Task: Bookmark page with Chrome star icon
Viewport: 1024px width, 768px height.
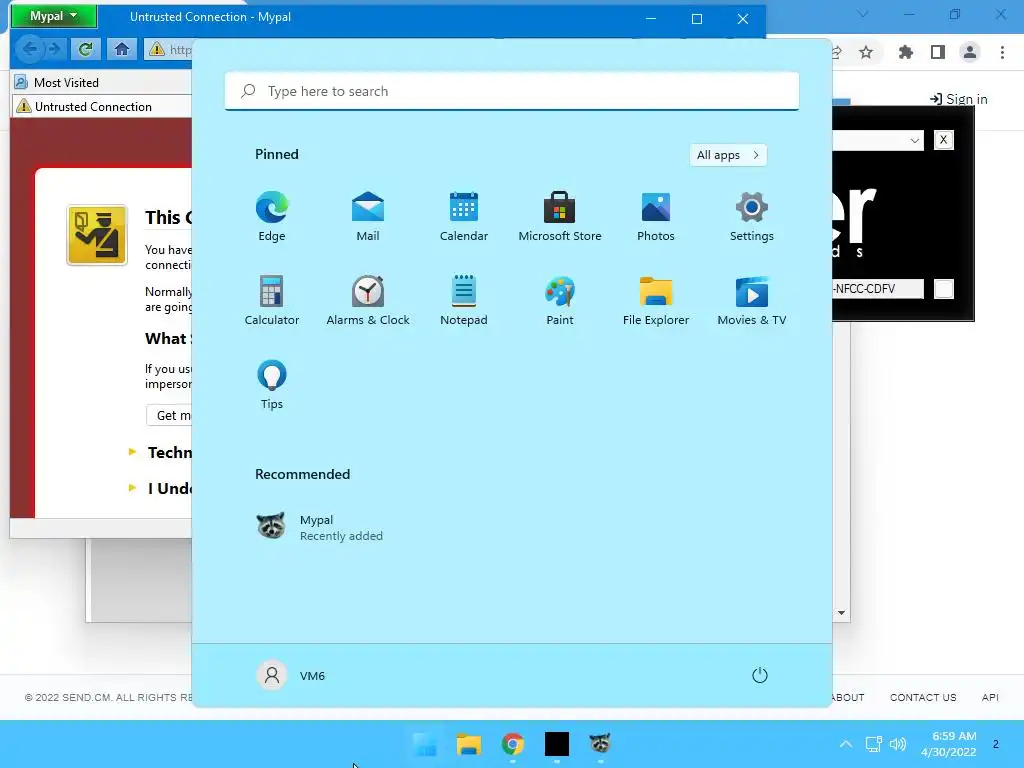Action: click(x=866, y=52)
